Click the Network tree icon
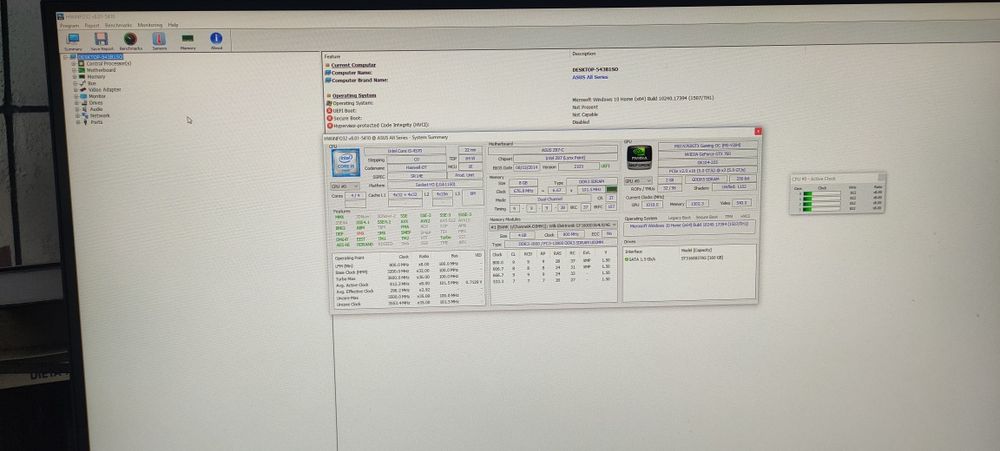The width and height of the screenshot is (1000, 451). pos(85,116)
